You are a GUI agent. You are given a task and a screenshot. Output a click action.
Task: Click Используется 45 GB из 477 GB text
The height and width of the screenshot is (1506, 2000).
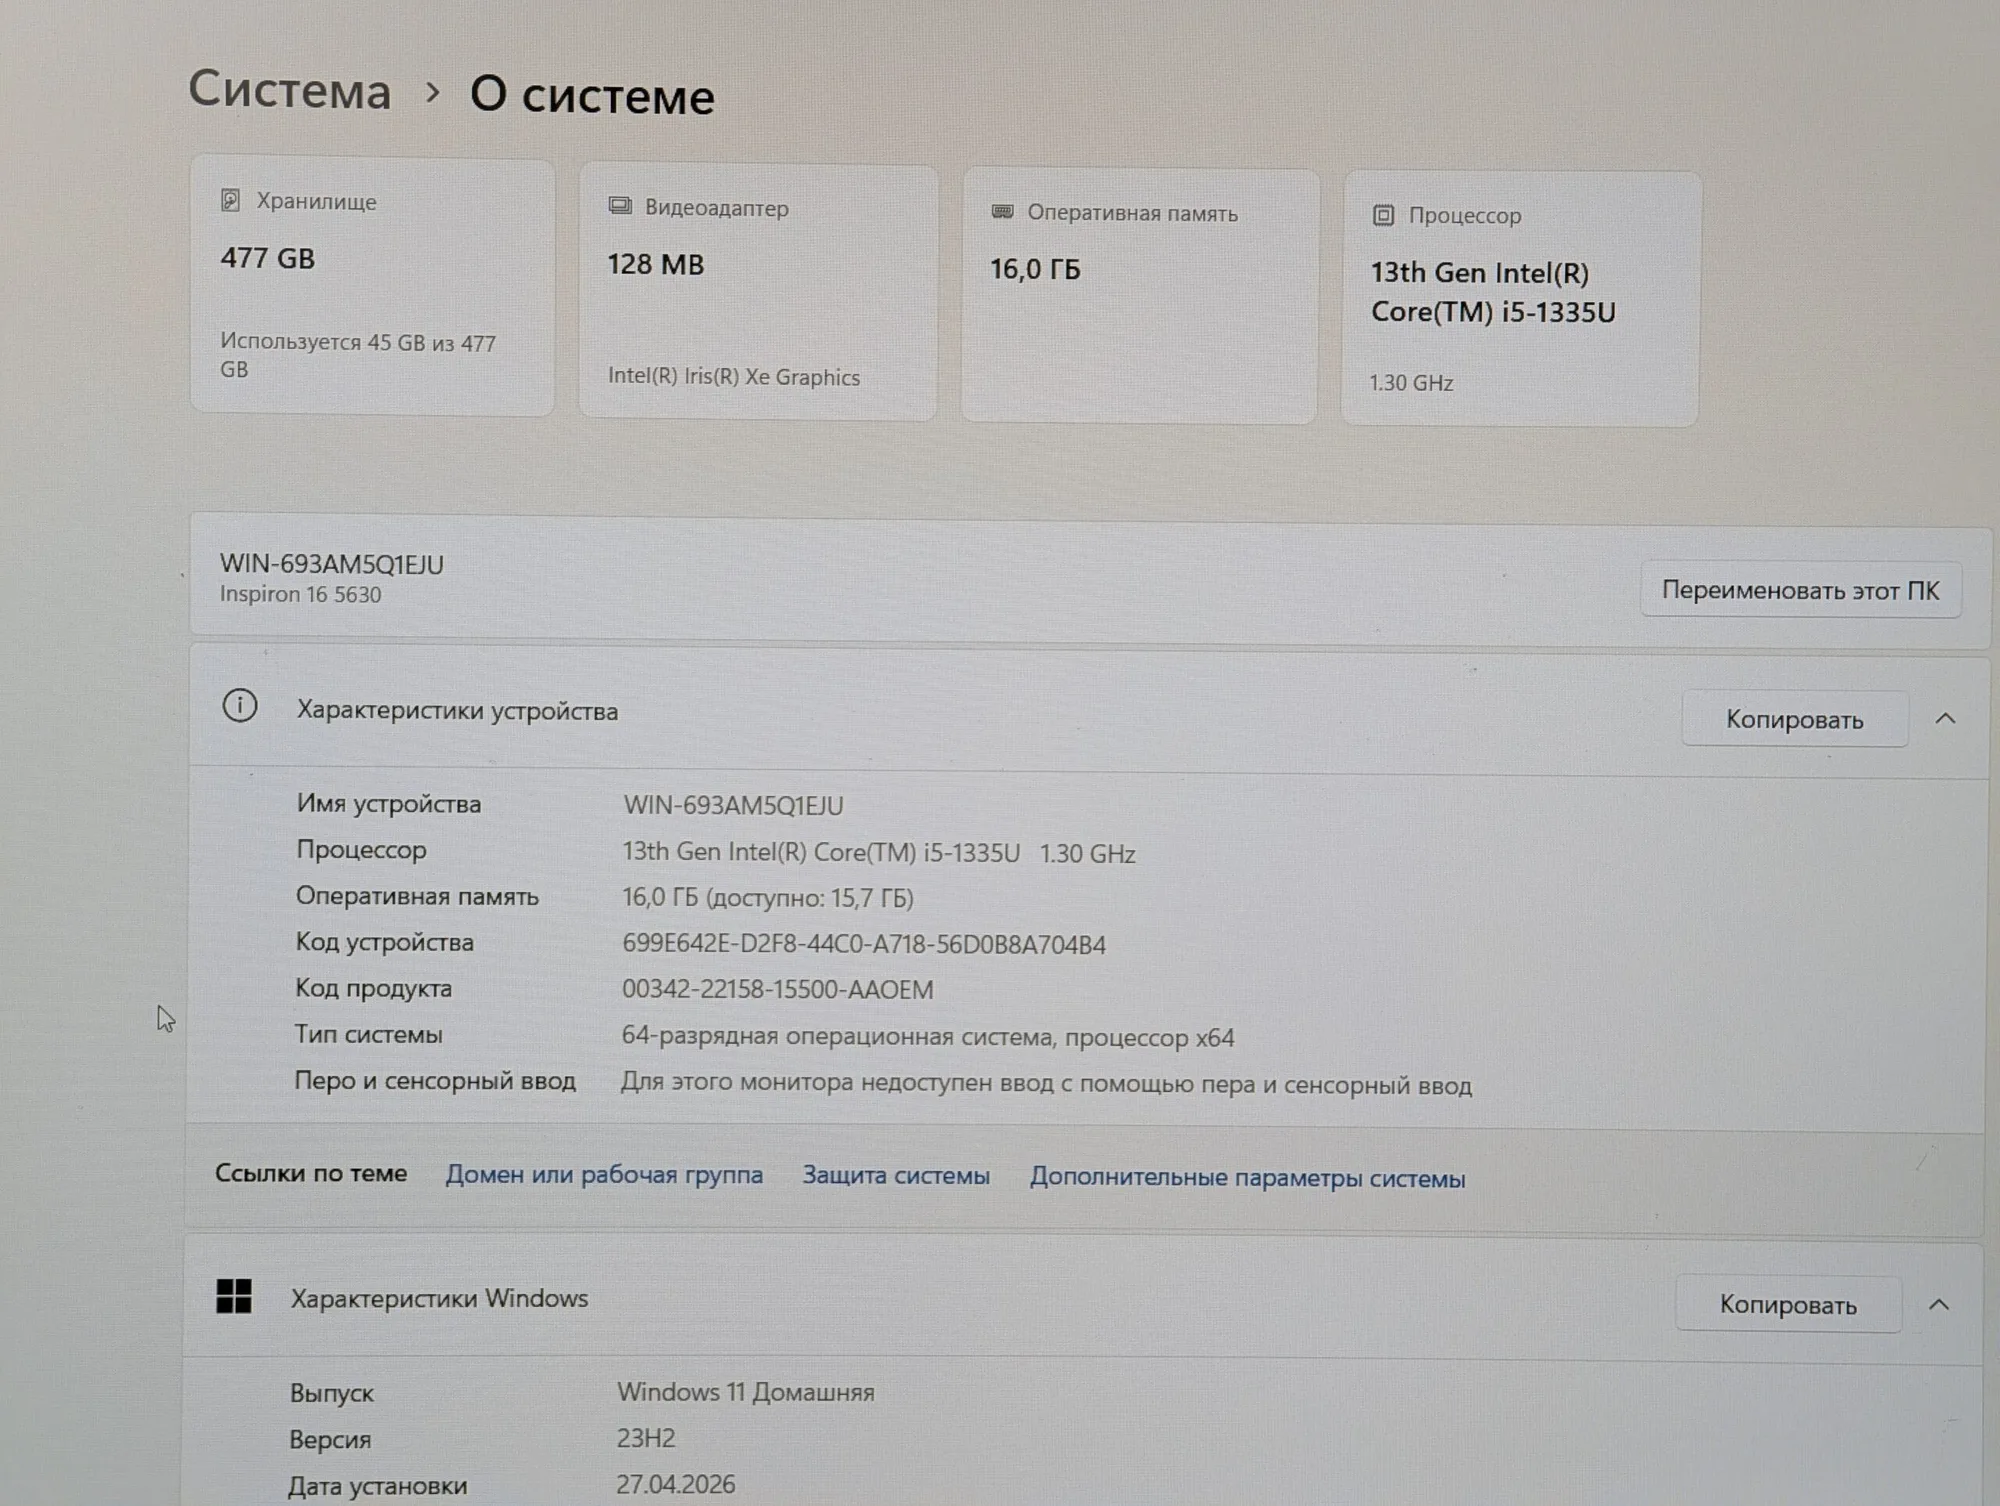point(358,355)
